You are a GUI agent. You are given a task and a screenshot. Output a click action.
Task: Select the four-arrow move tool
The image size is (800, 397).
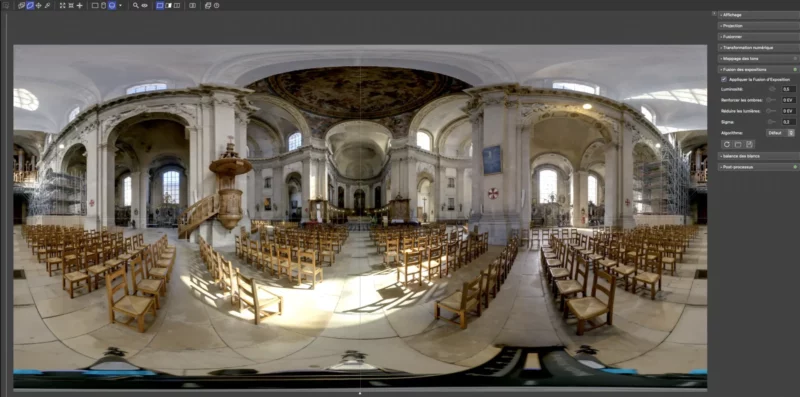tap(38, 6)
